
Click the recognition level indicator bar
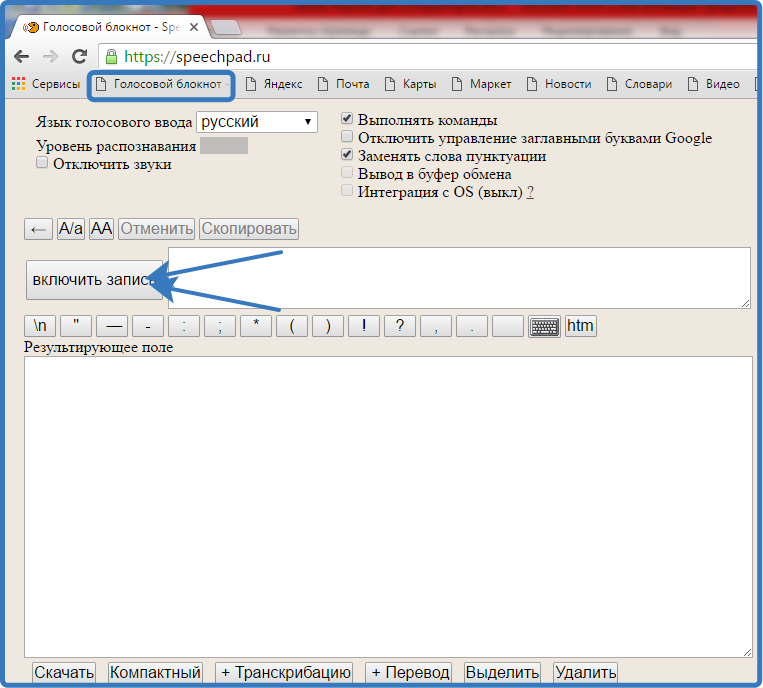(x=224, y=145)
